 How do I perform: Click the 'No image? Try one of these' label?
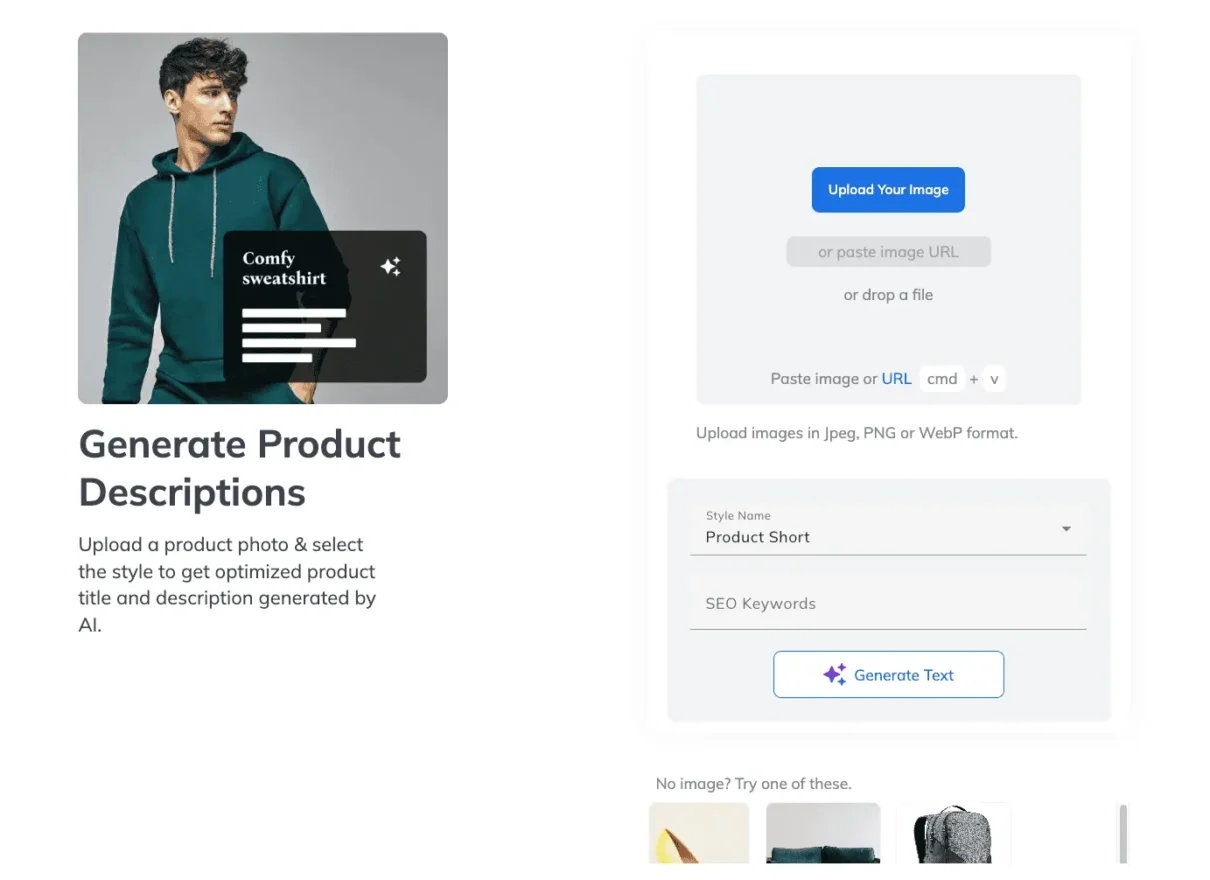(x=753, y=783)
